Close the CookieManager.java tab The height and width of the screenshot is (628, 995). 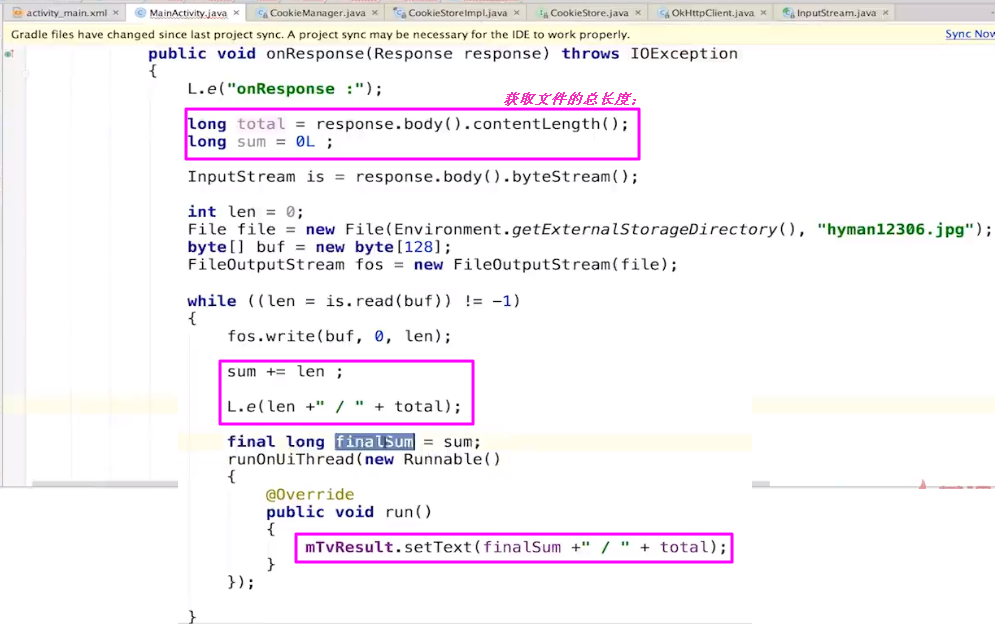coord(375,13)
